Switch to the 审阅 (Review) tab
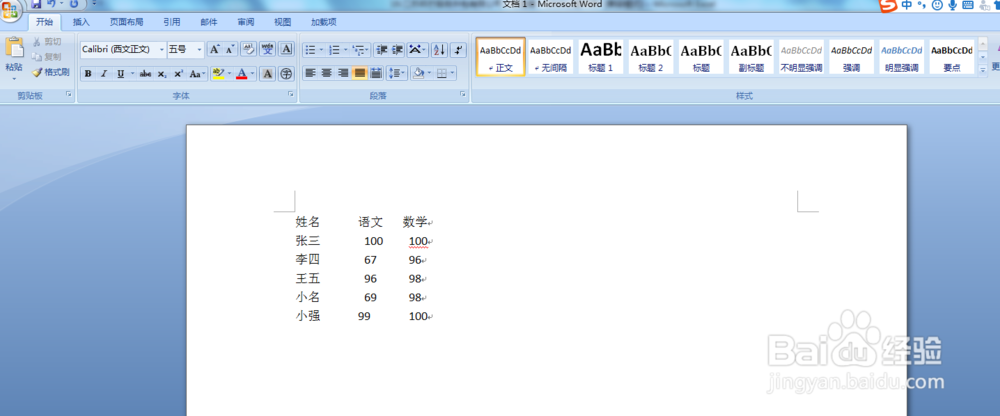 (246, 22)
